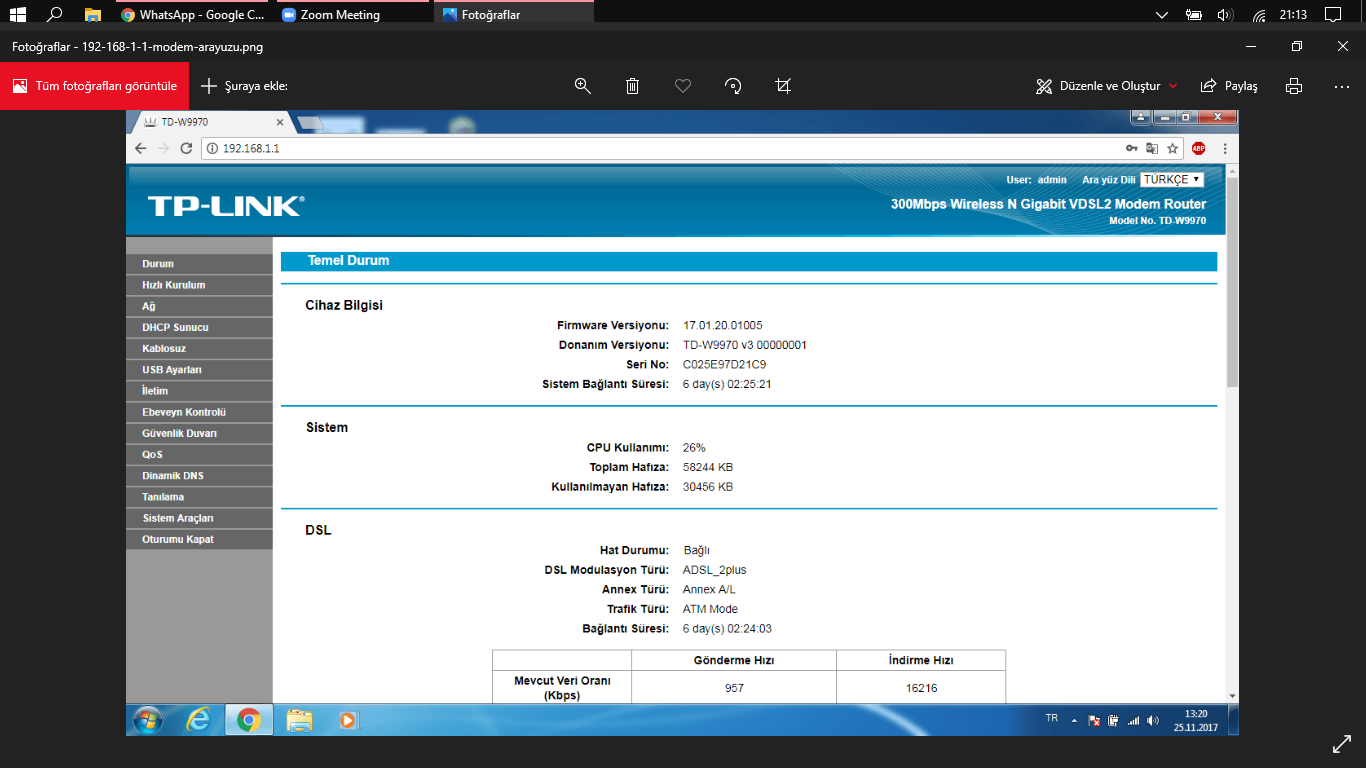Viewport: 1366px width, 768px height.
Task: Open the notification center icon
Action: coord(1332,15)
